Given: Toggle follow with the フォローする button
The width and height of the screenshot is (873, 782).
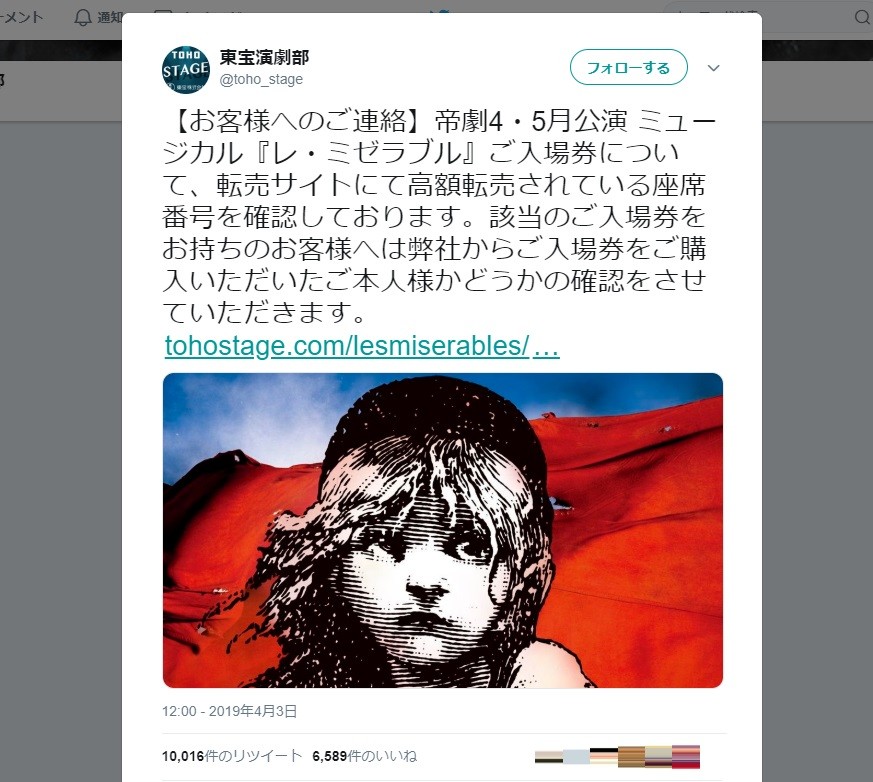Looking at the screenshot, I should click(x=629, y=67).
